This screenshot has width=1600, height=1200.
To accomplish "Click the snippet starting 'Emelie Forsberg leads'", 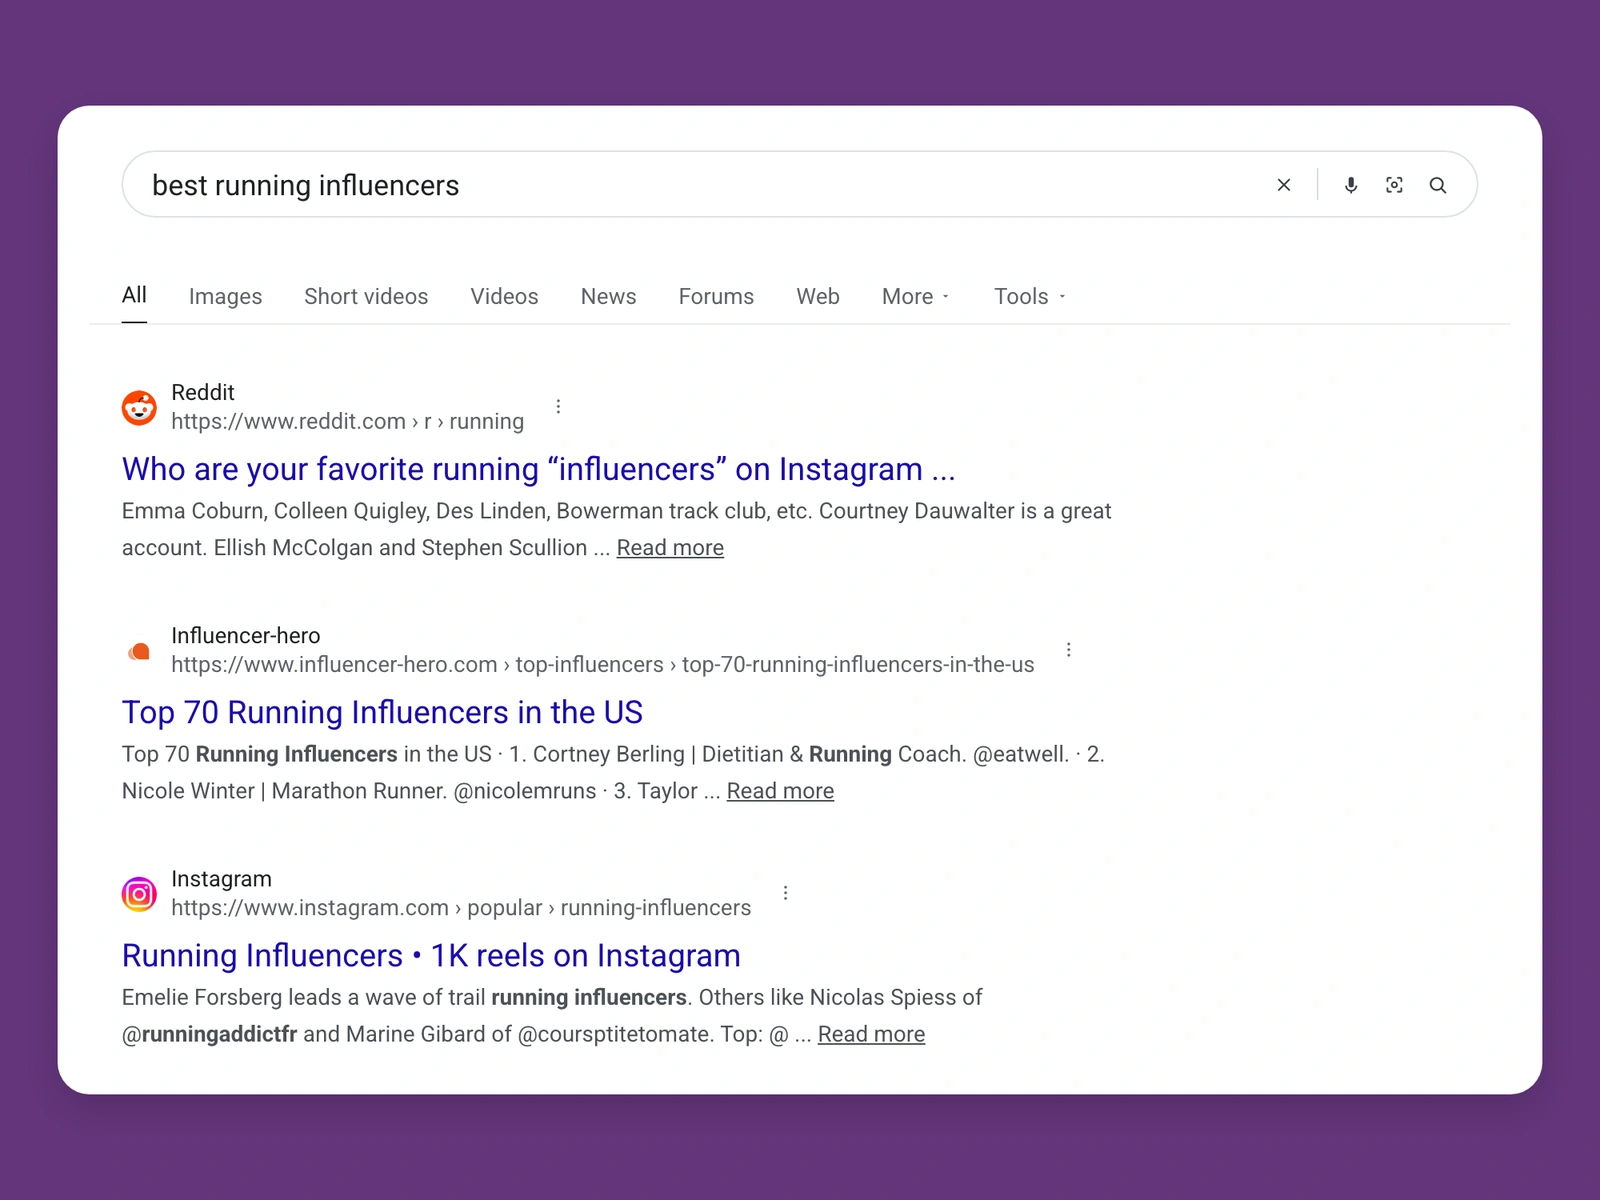I will 552,1016.
